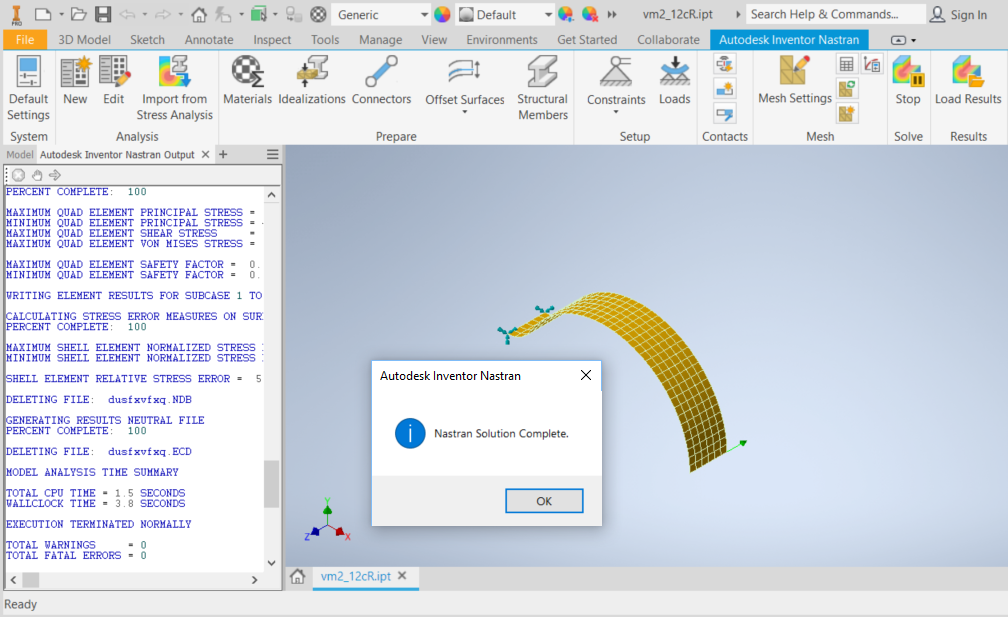Screen dimensions: 1008x617
Task: Close the vm2_12cR.ipt document tab
Action: tap(402, 576)
